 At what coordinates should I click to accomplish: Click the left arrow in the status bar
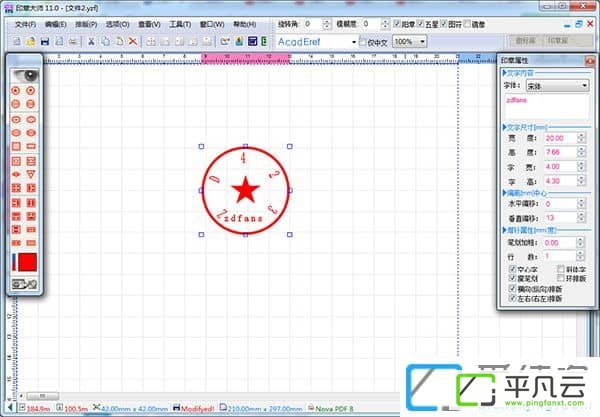pyautogui.click(x=10, y=408)
